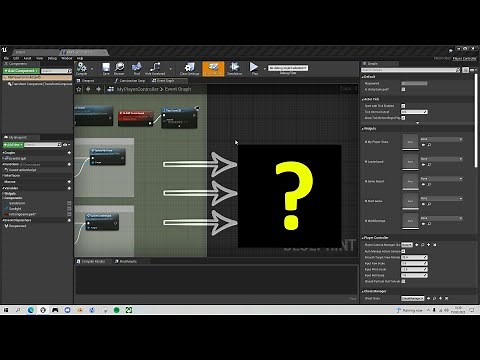The image size is (480, 360).
Task: Click the Details panel vertical scrollbar
Action: pyautogui.click(x=476, y=120)
